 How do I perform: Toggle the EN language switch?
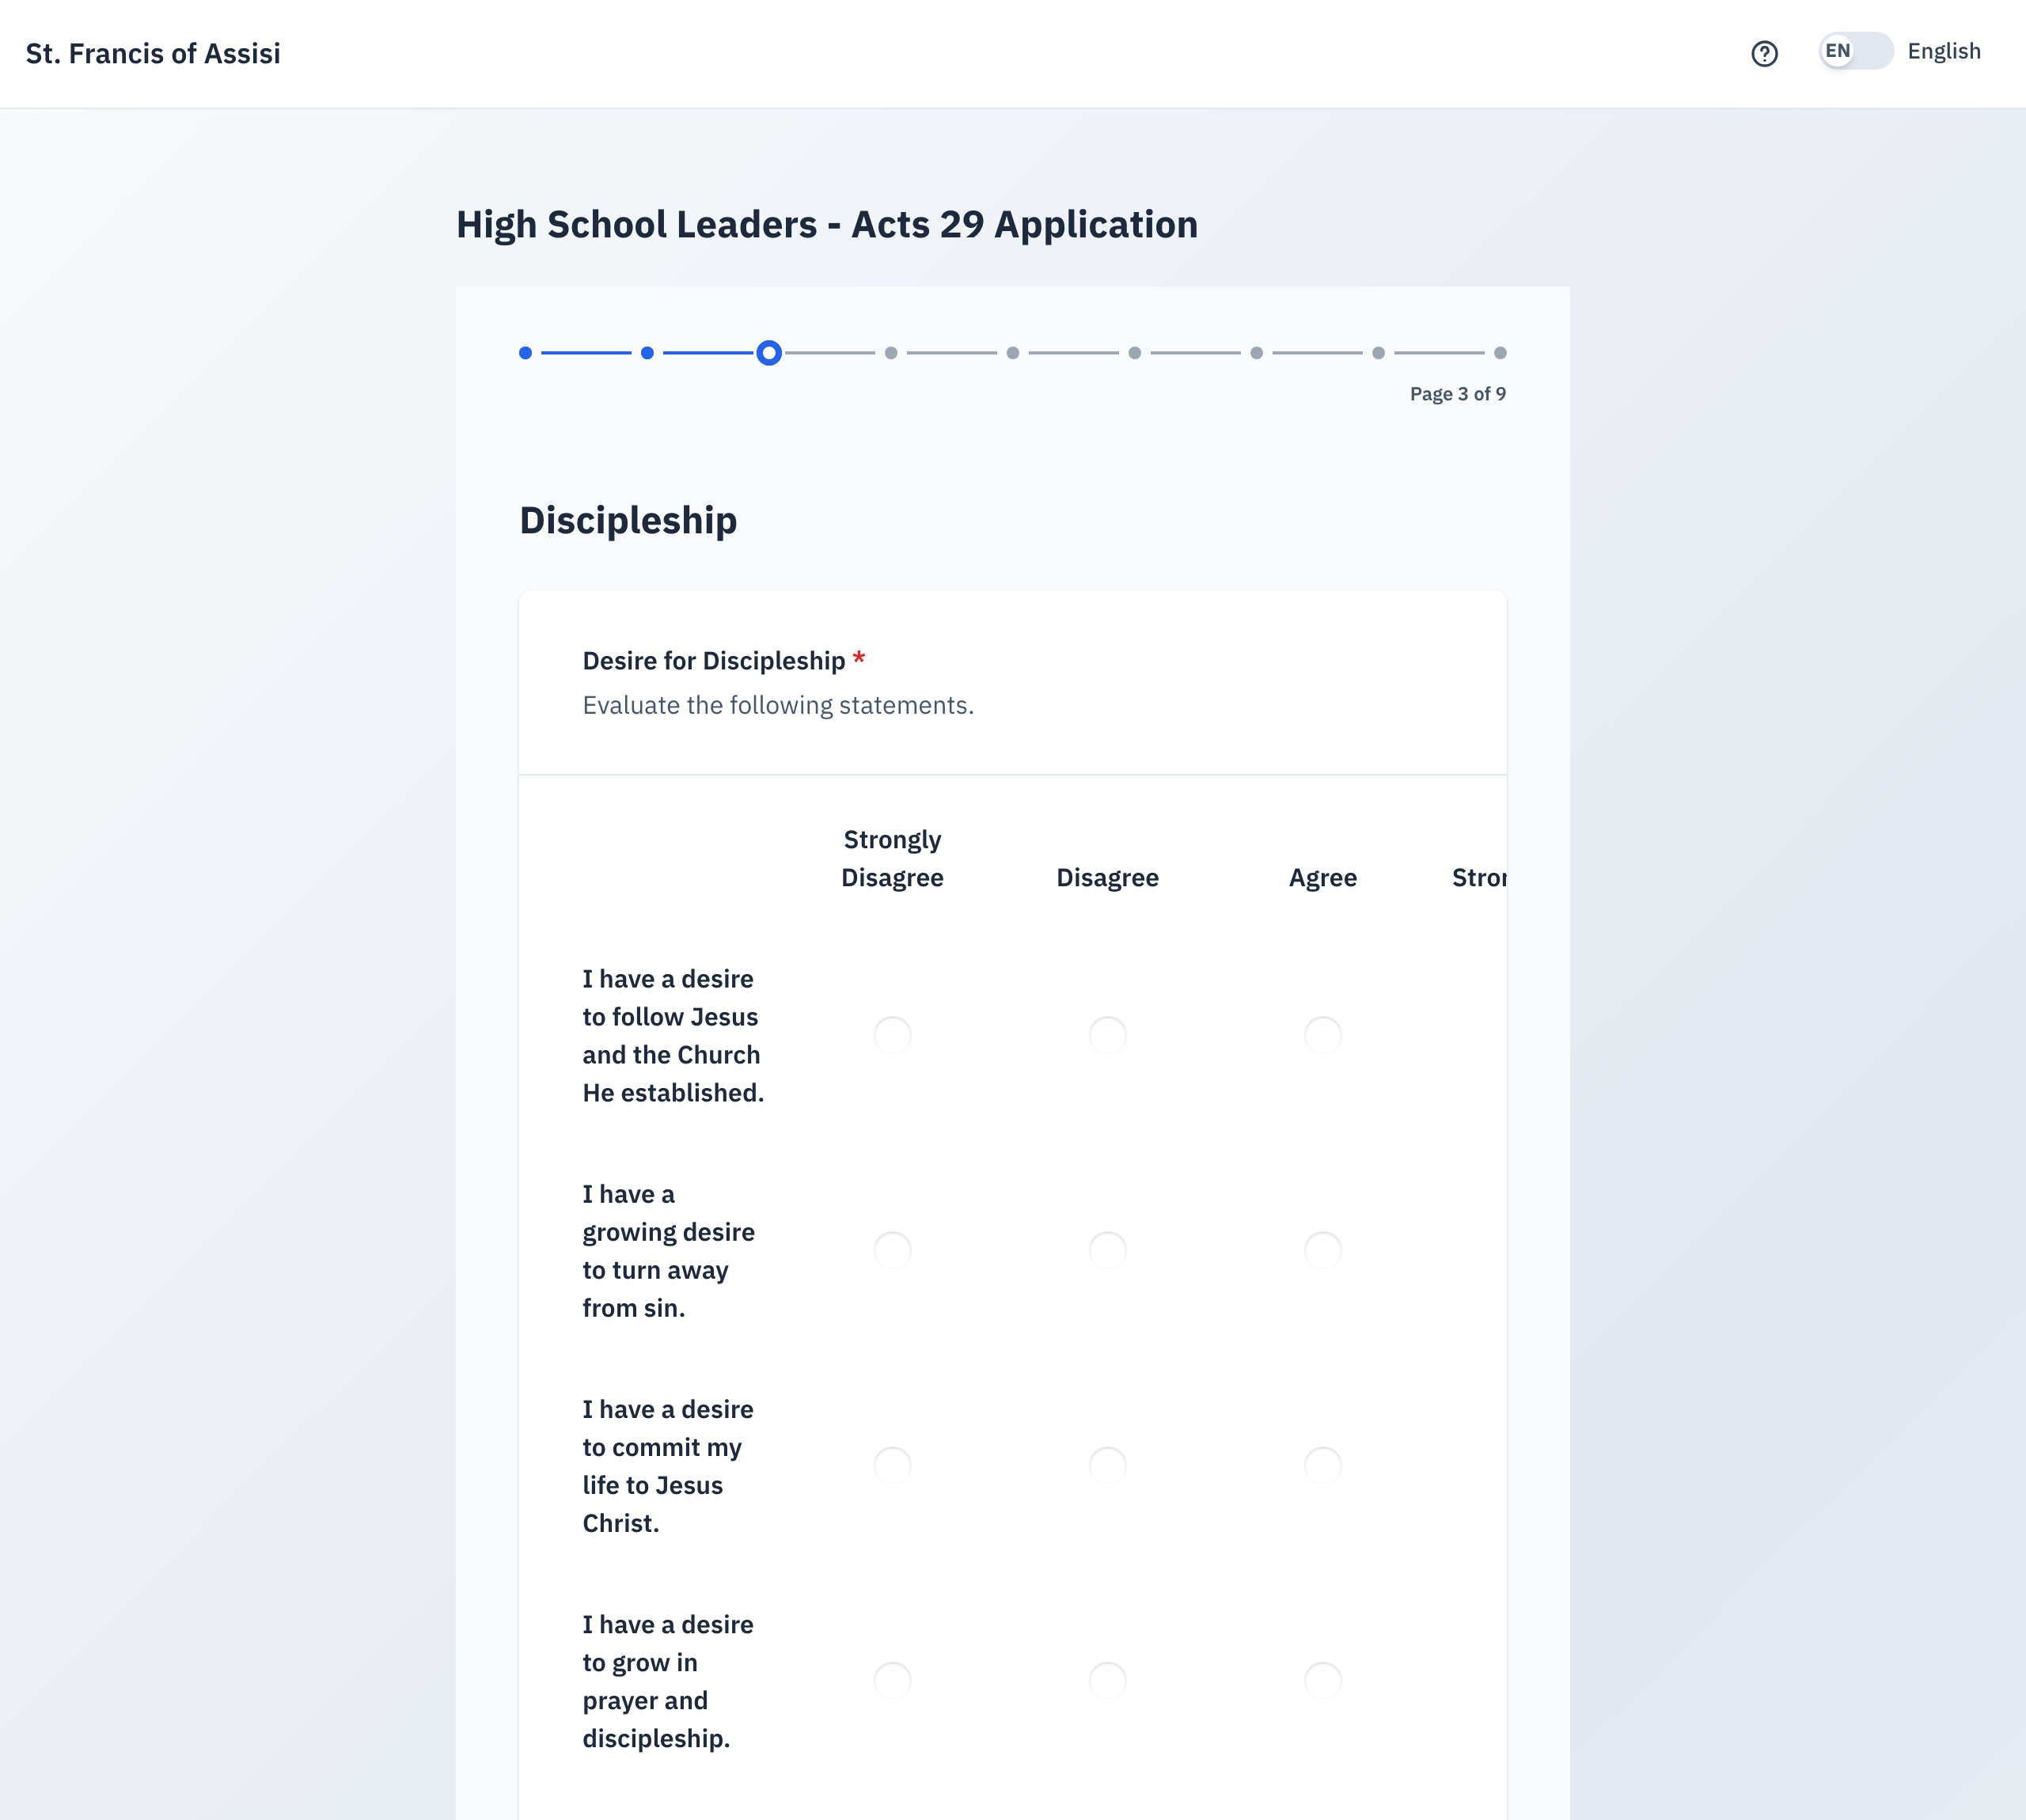[1856, 51]
